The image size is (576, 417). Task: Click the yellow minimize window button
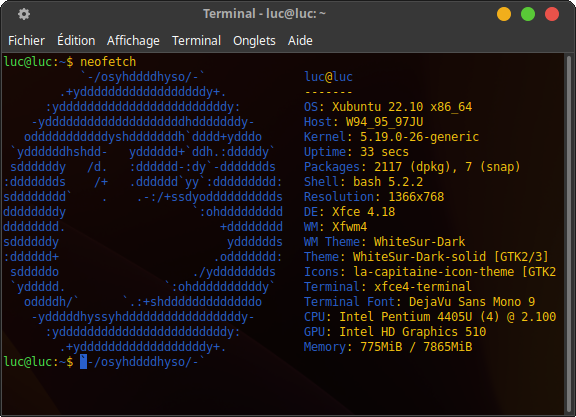point(504,14)
